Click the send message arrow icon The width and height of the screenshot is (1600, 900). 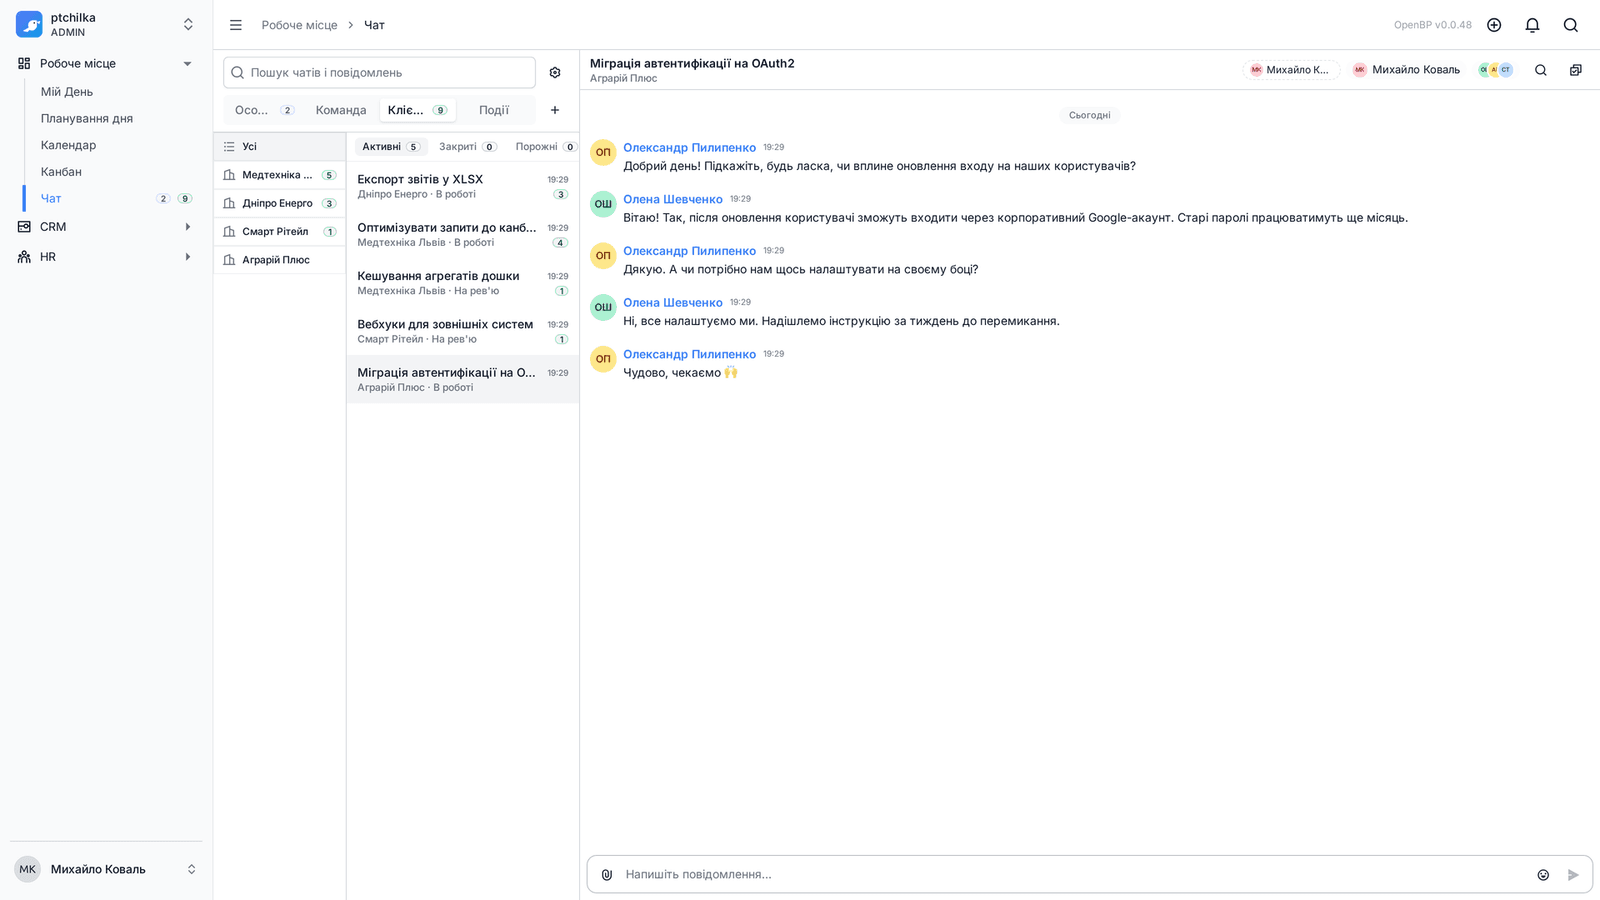[x=1573, y=874]
